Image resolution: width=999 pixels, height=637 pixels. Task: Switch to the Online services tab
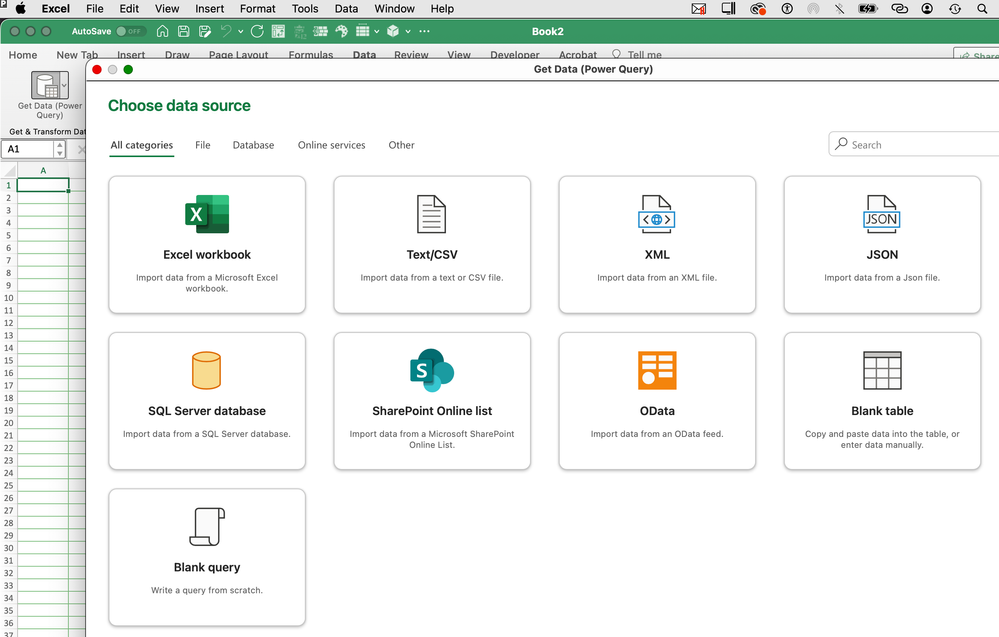(331, 145)
